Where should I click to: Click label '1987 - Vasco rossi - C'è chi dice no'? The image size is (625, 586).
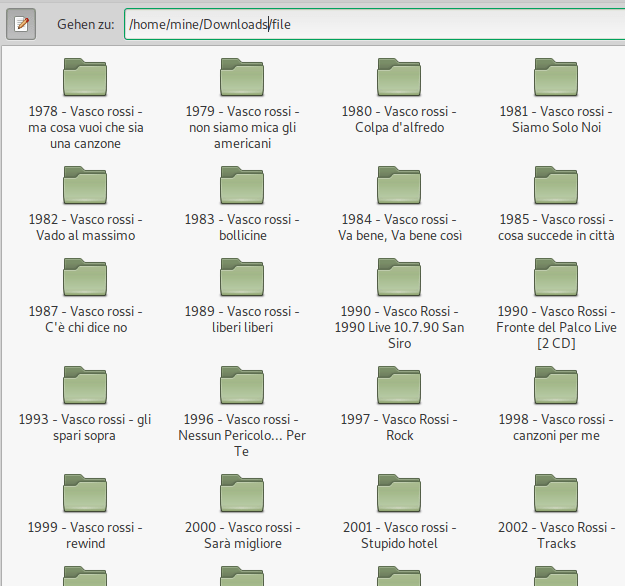[85, 319]
